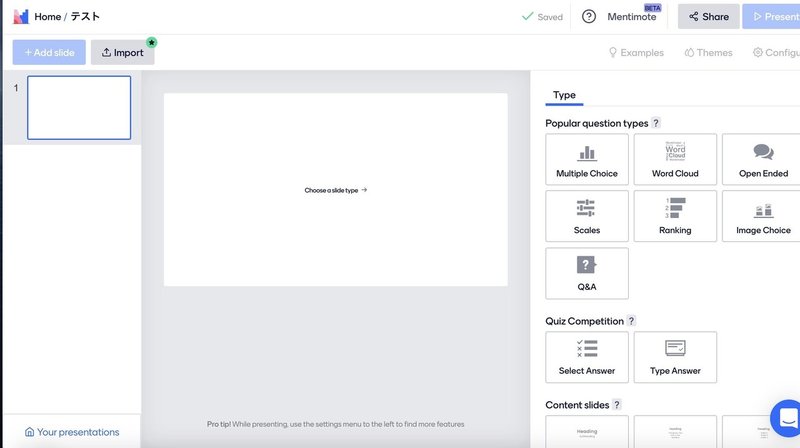Click the Pro tip text below slide

(336, 424)
